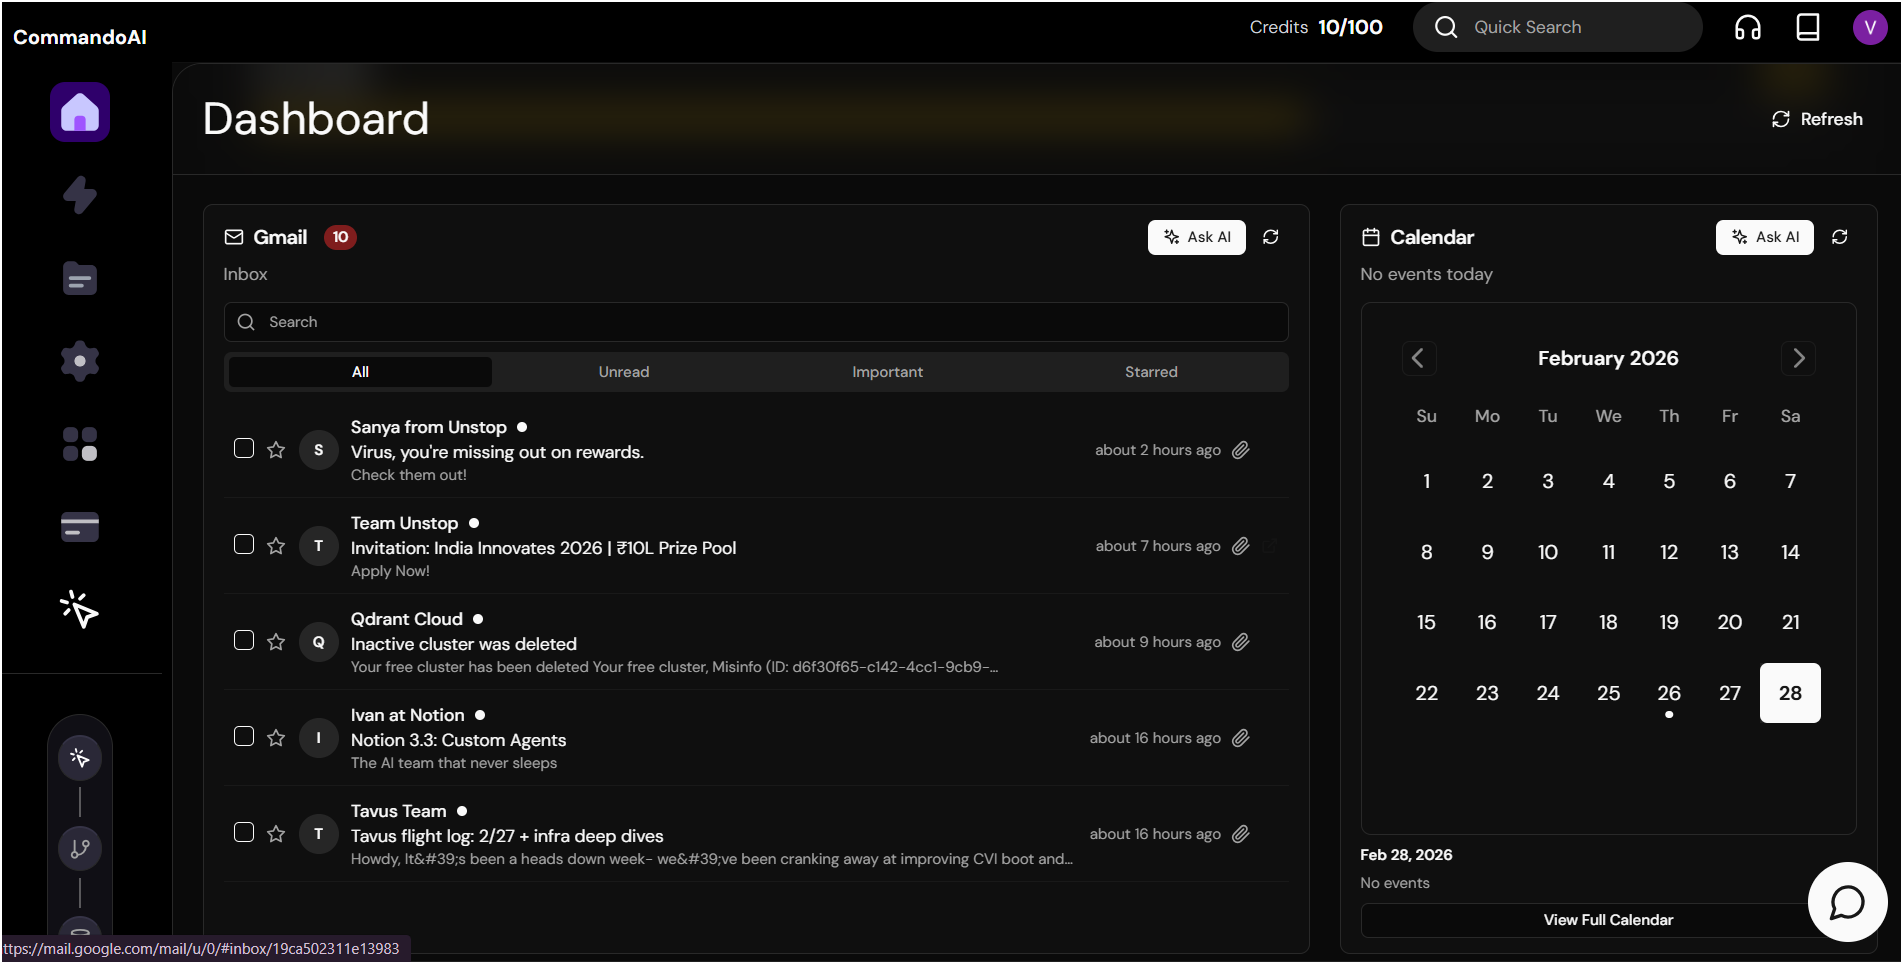Check the Ivan at Notion email checkbox
1903x964 pixels.
tap(244, 736)
